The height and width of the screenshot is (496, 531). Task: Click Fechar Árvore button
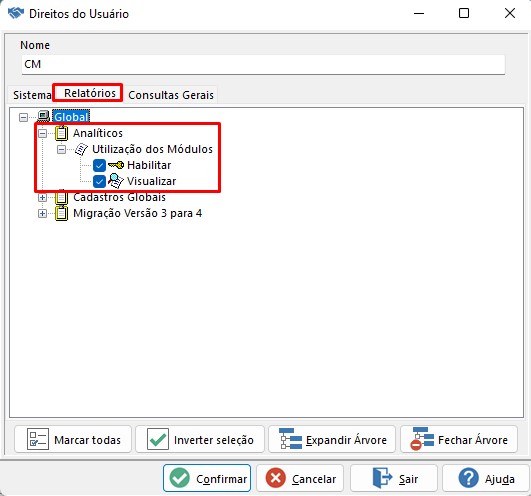(x=459, y=439)
